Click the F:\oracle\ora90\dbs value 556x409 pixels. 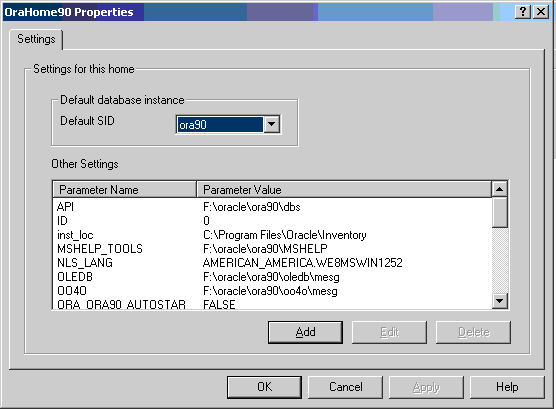(x=252, y=207)
